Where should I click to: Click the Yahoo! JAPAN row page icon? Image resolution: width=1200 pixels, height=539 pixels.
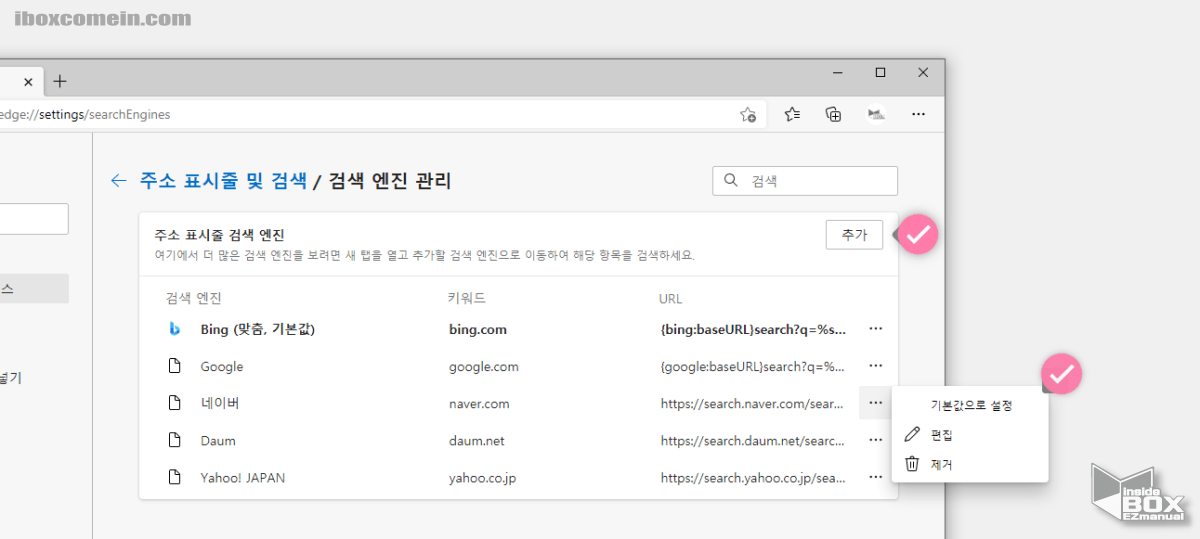174,477
